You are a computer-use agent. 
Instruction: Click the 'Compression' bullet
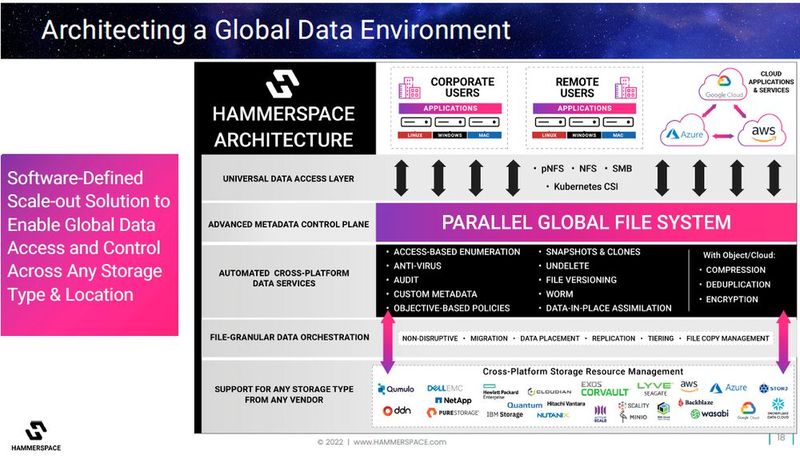(x=736, y=270)
